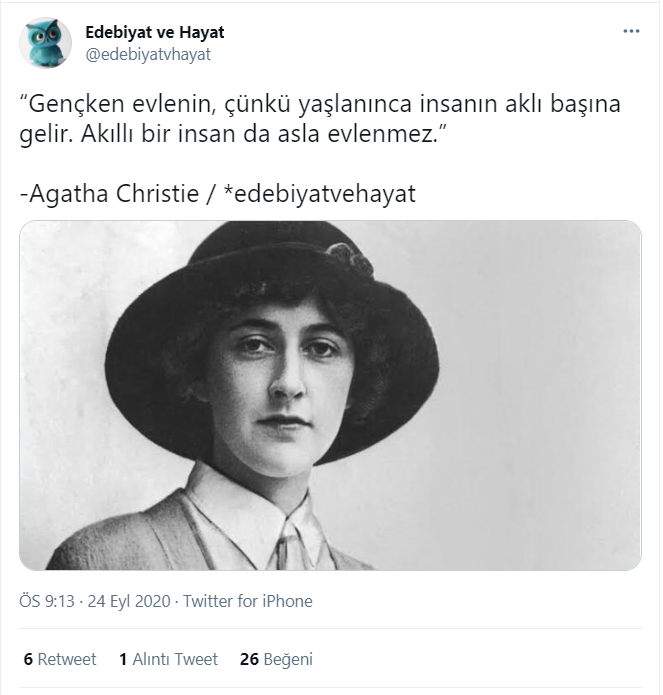Click the 24 Eyl 2020 date
This screenshot has height=695, width=663.
129,601
